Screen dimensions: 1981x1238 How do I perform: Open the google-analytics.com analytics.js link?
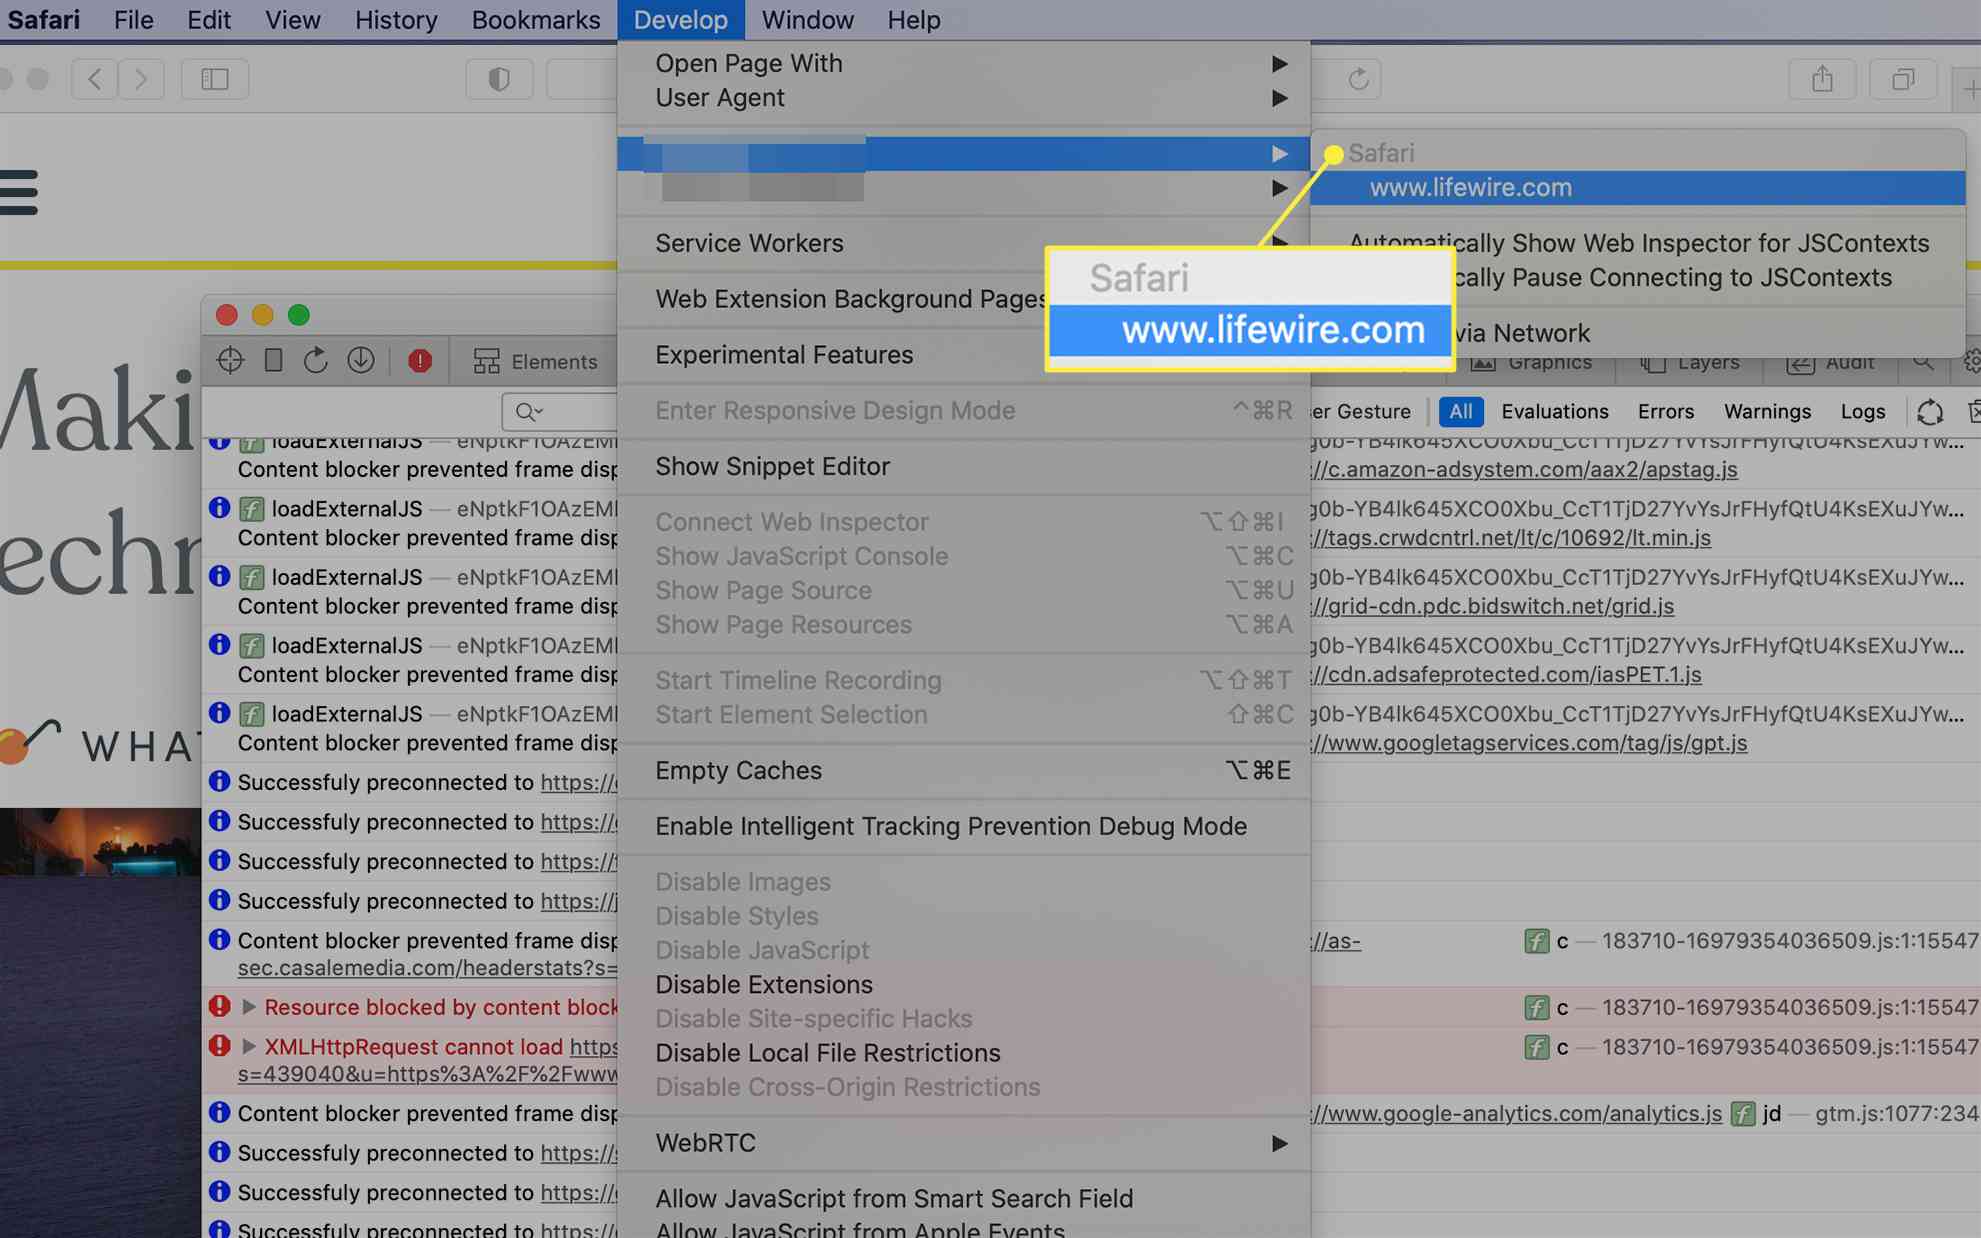click(x=1516, y=1113)
